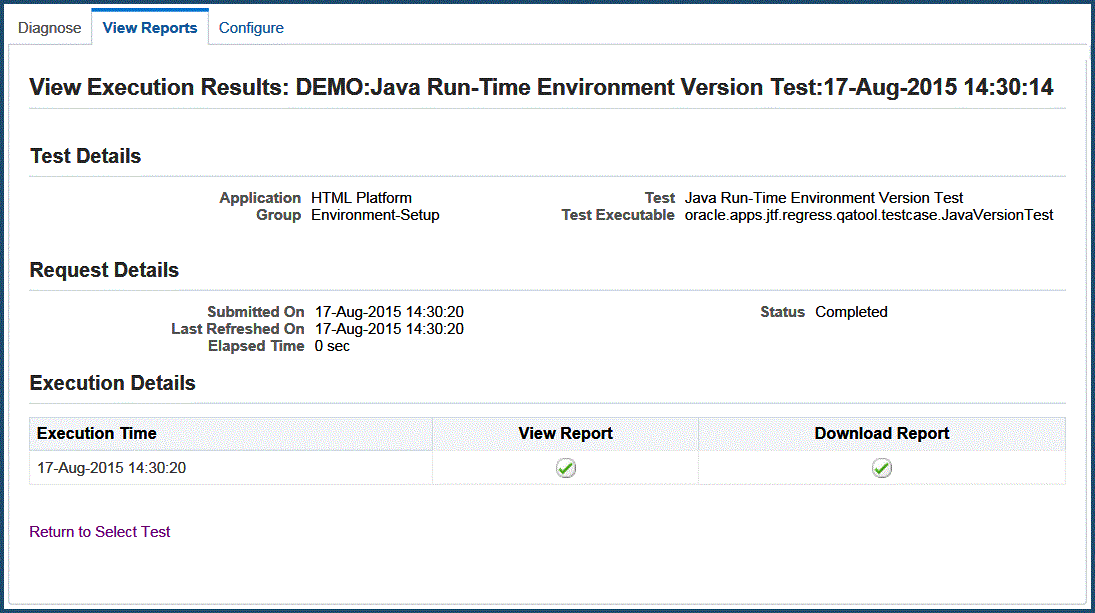Click the Completed status value
Image resolution: width=1095 pixels, height=613 pixels.
point(851,312)
